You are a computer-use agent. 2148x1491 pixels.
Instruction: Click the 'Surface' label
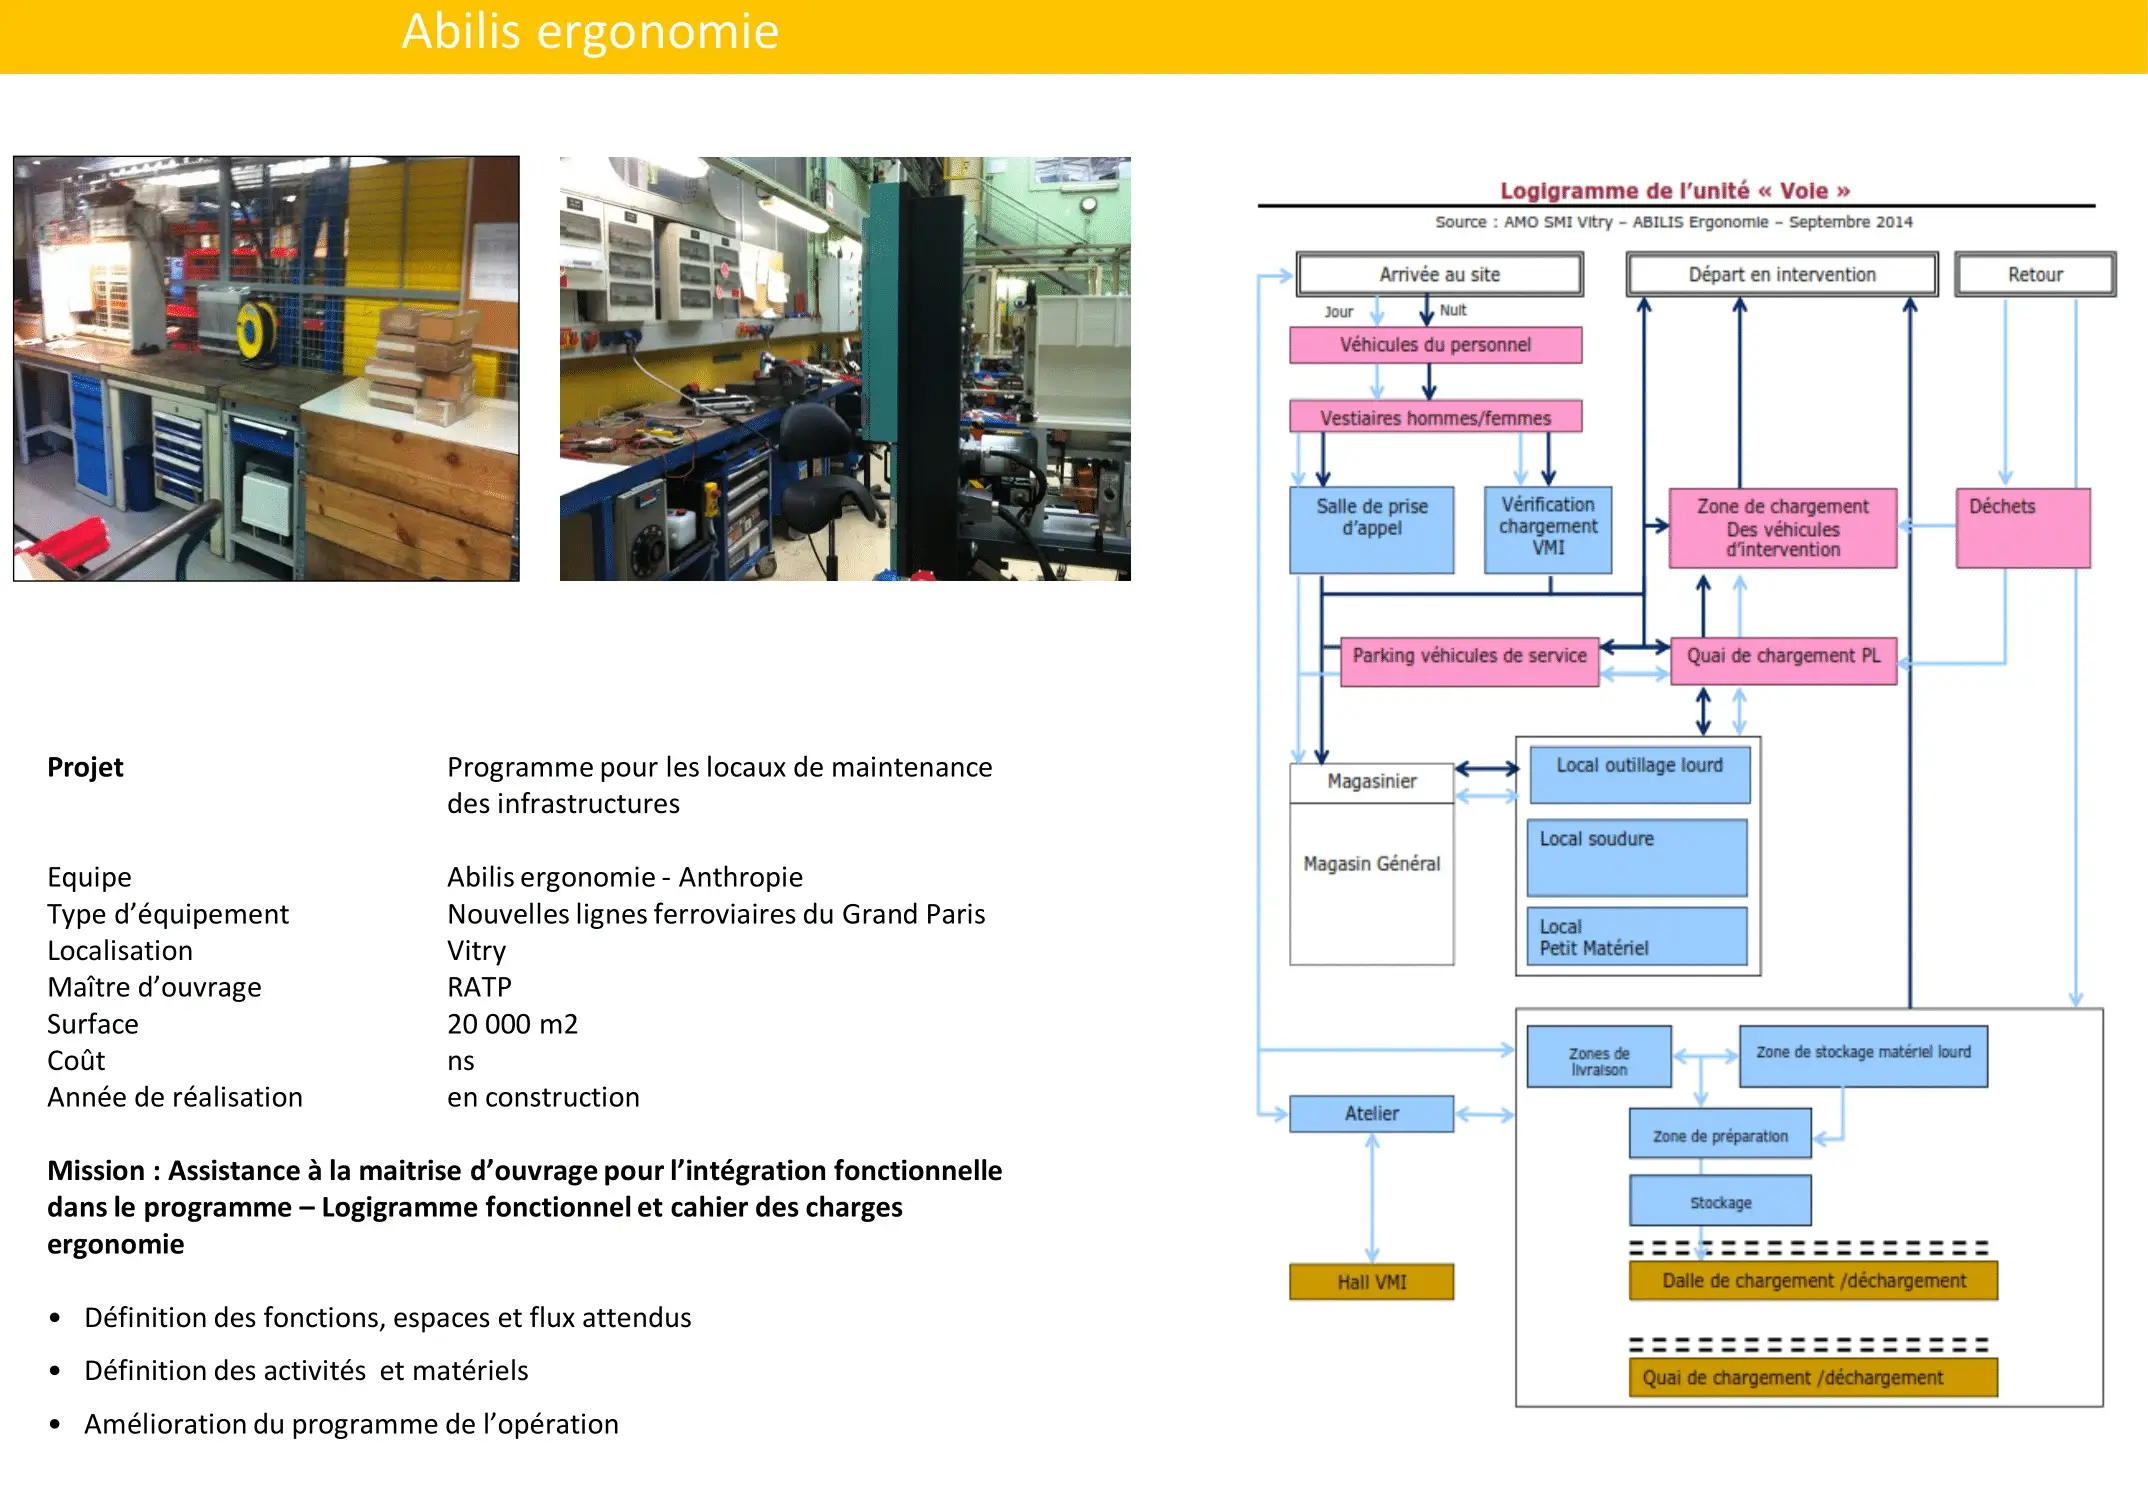pyautogui.click(x=93, y=1024)
